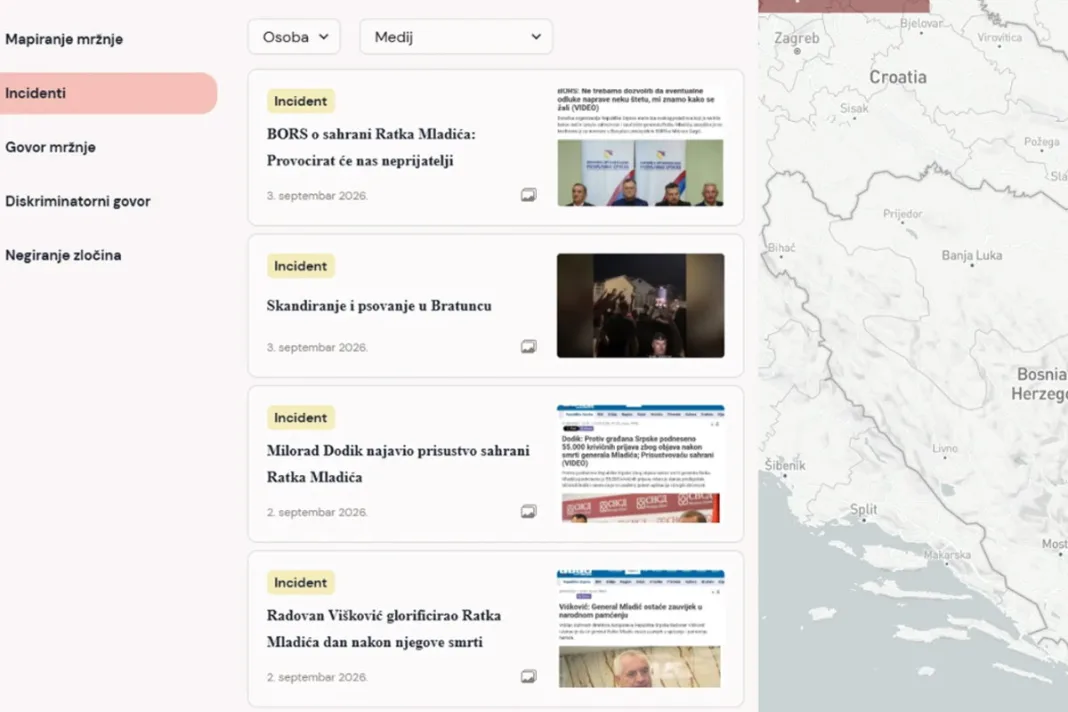The height and width of the screenshot is (712, 1068).
Task: Open Diskriminatorni govor section
Action: [x=78, y=201]
